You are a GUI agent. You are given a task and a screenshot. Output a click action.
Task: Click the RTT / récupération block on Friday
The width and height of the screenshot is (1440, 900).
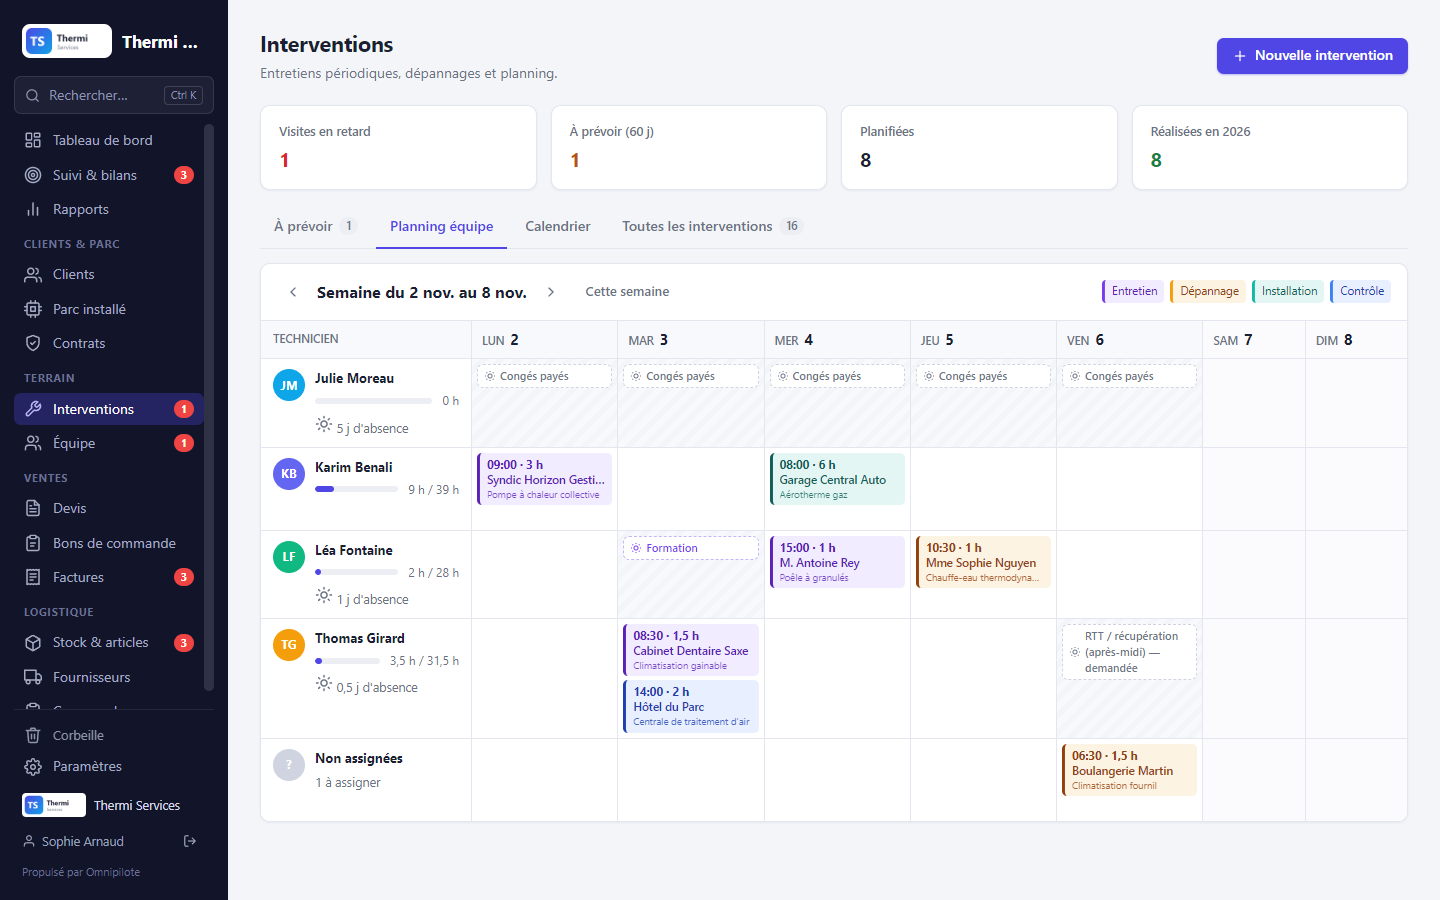pos(1129,652)
